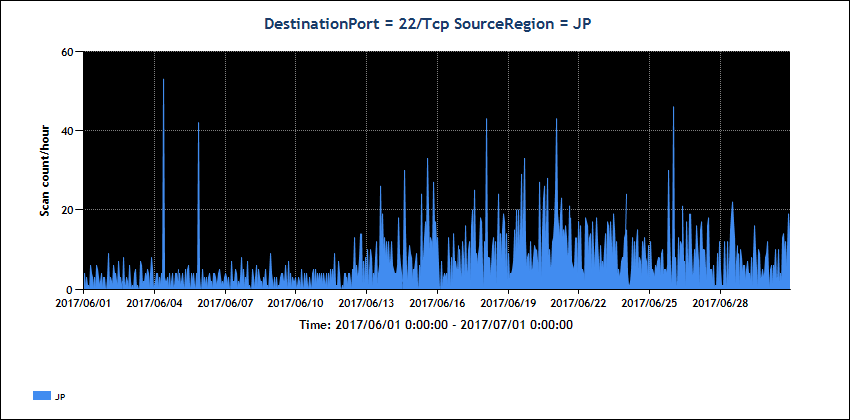Viewport: 850px width, 420px height.
Task: Select the 2017/06/28 x-axis date label
Action: (x=720, y=303)
